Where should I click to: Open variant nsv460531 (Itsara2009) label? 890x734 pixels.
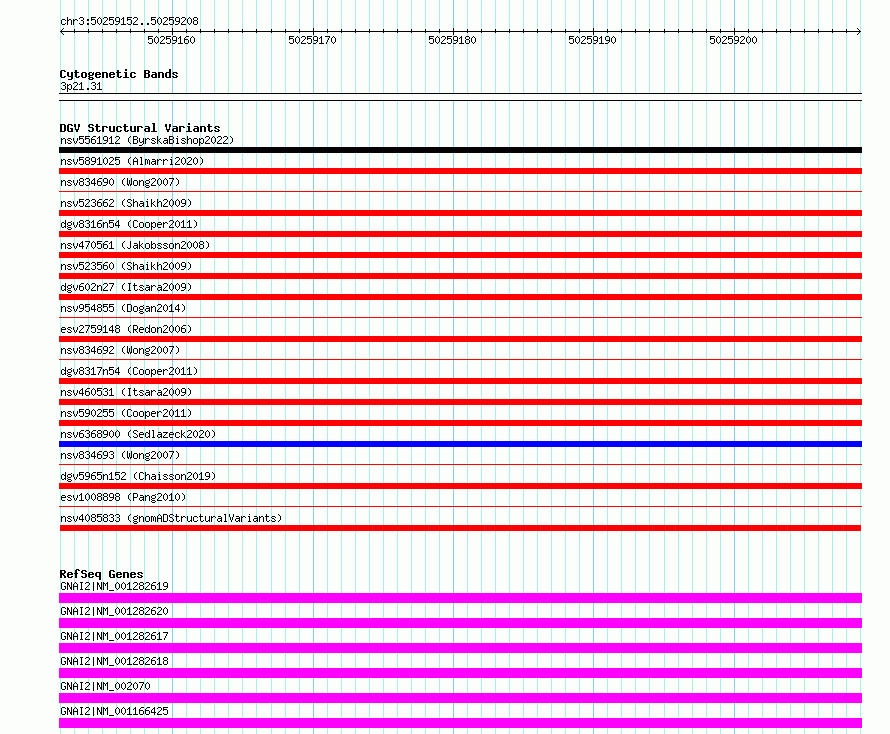(126, 392)
